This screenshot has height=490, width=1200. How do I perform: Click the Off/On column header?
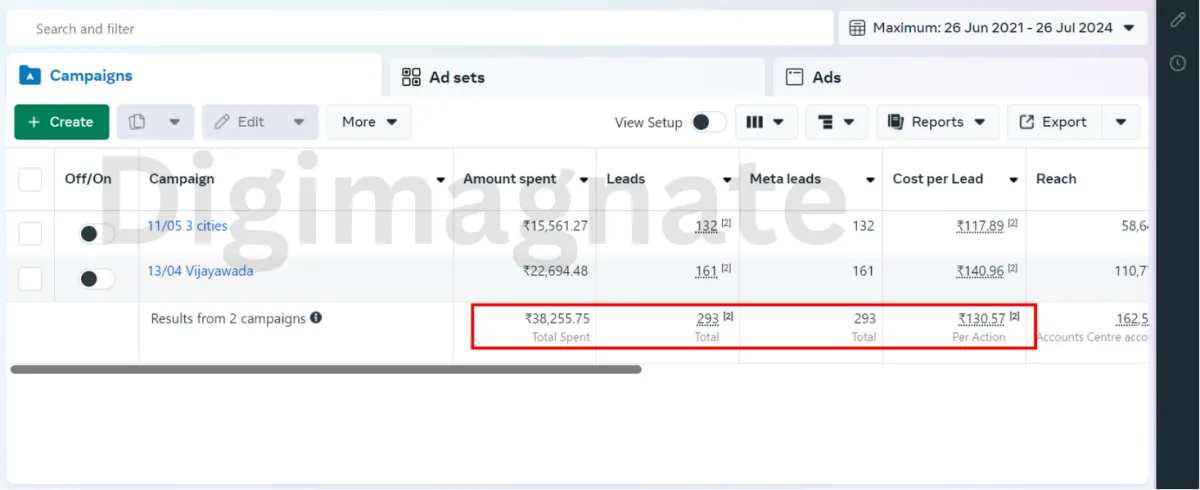(88, 179)
